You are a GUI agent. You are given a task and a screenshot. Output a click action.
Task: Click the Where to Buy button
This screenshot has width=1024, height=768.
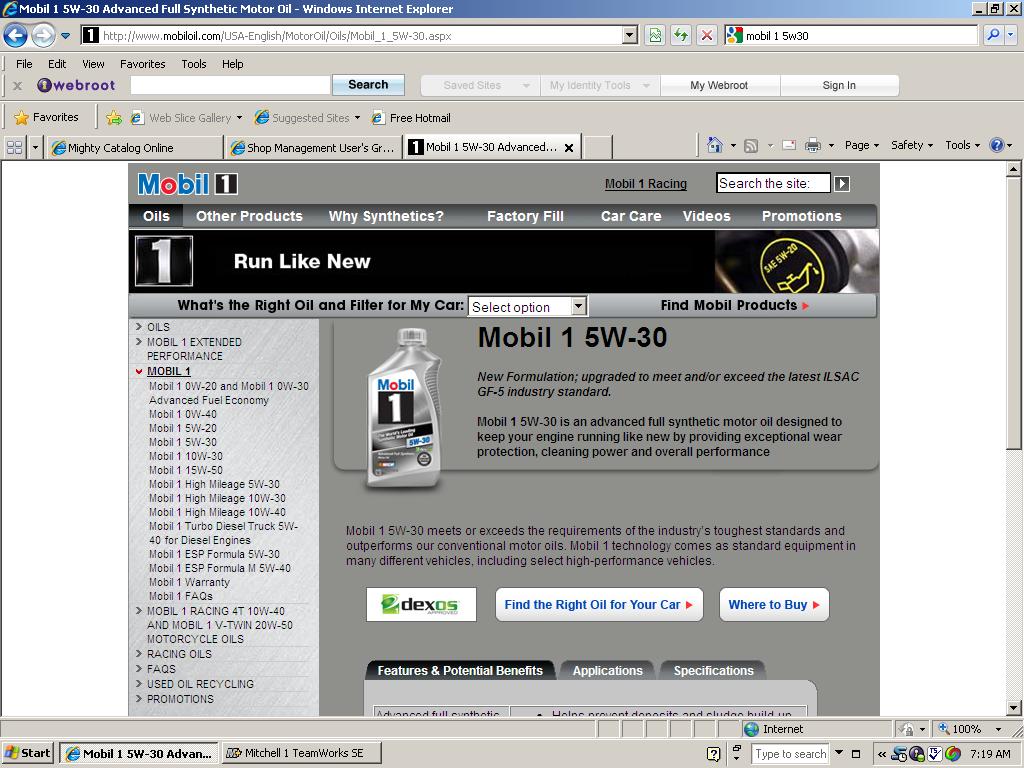click(774, 605)
